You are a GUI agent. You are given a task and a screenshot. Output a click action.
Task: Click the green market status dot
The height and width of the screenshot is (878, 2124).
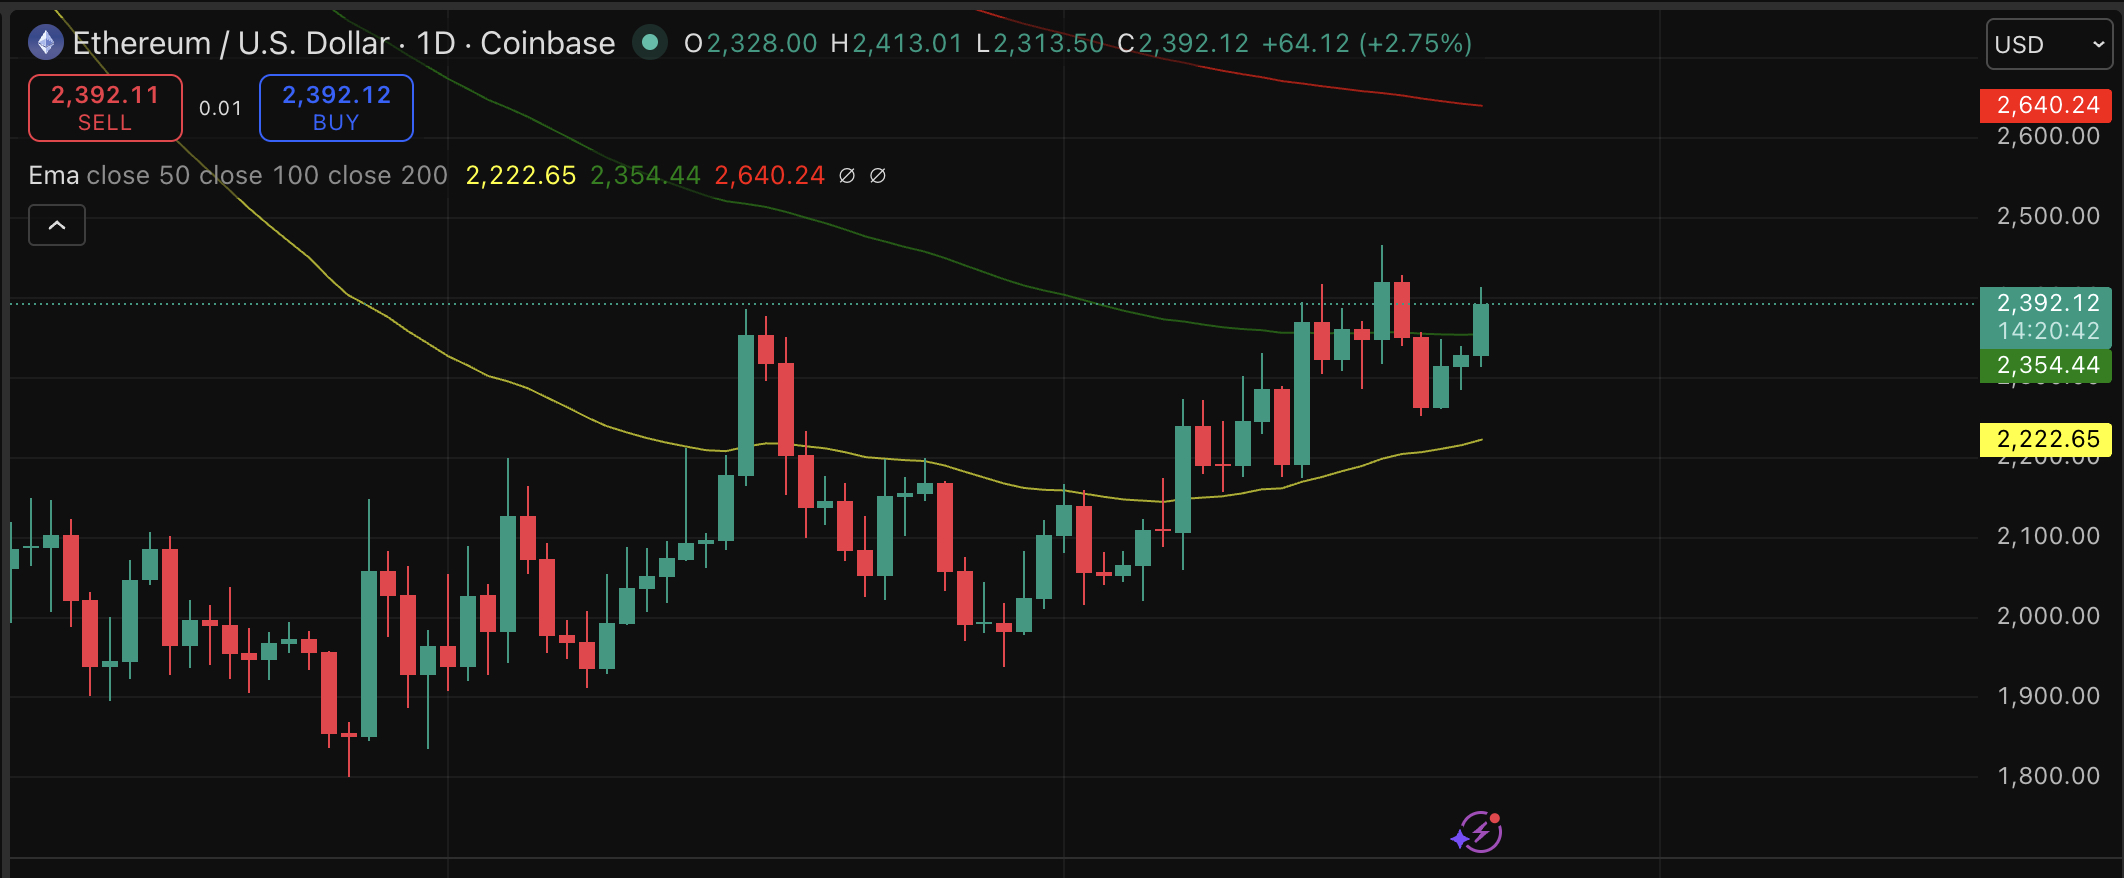650,42
